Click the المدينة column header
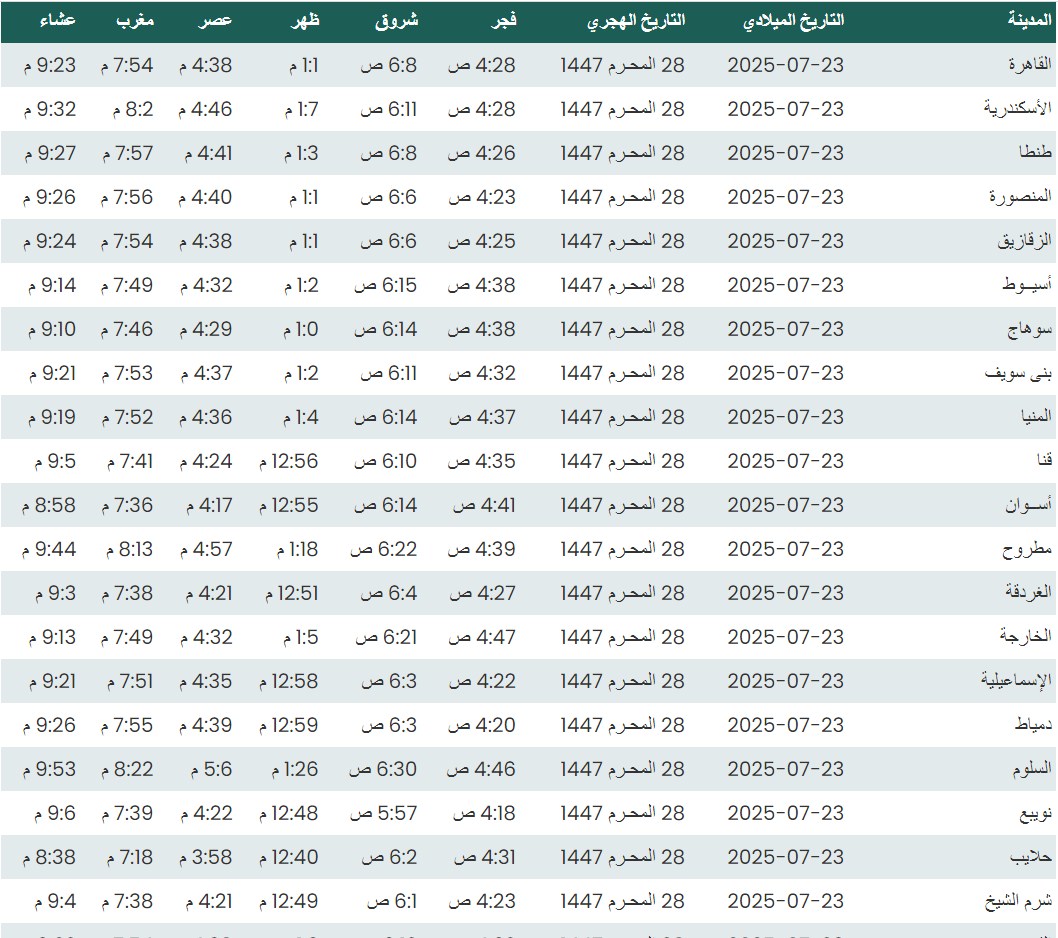Viewport: 1058px width, 938px height. pyautogui.click(x=1029, y=21)
